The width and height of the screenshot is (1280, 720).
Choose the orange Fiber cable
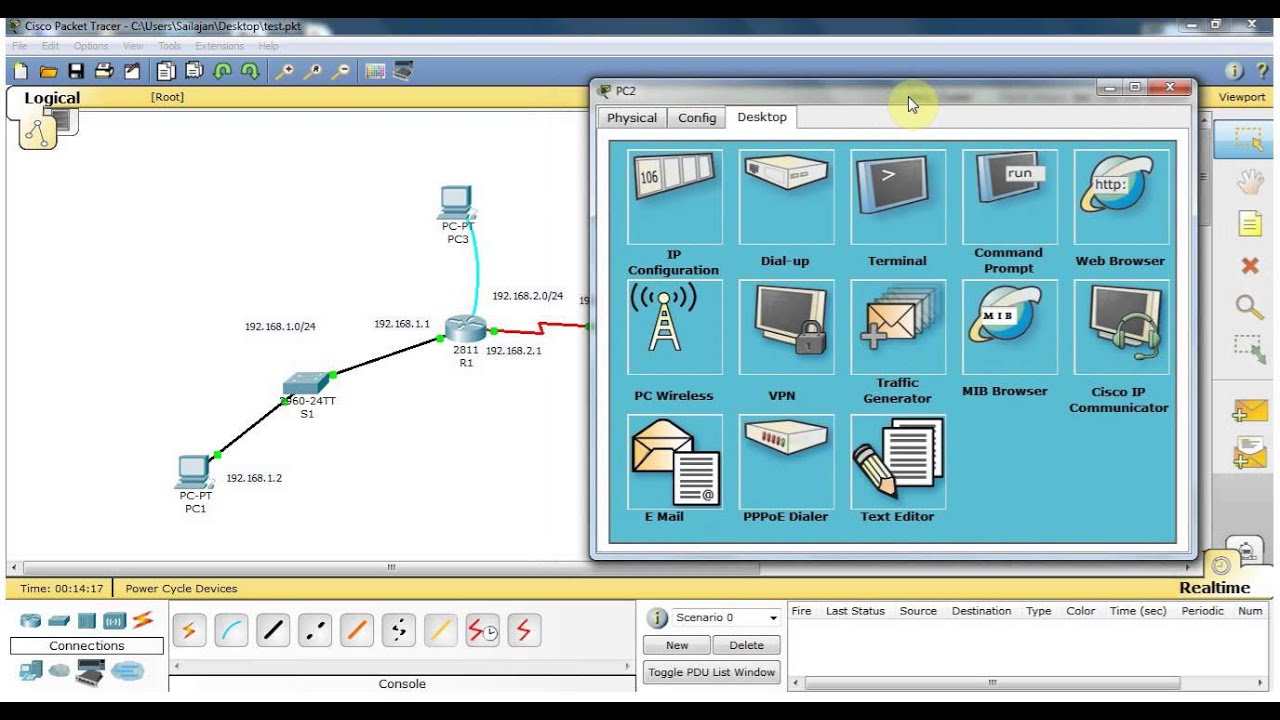(x=357, y=630)
